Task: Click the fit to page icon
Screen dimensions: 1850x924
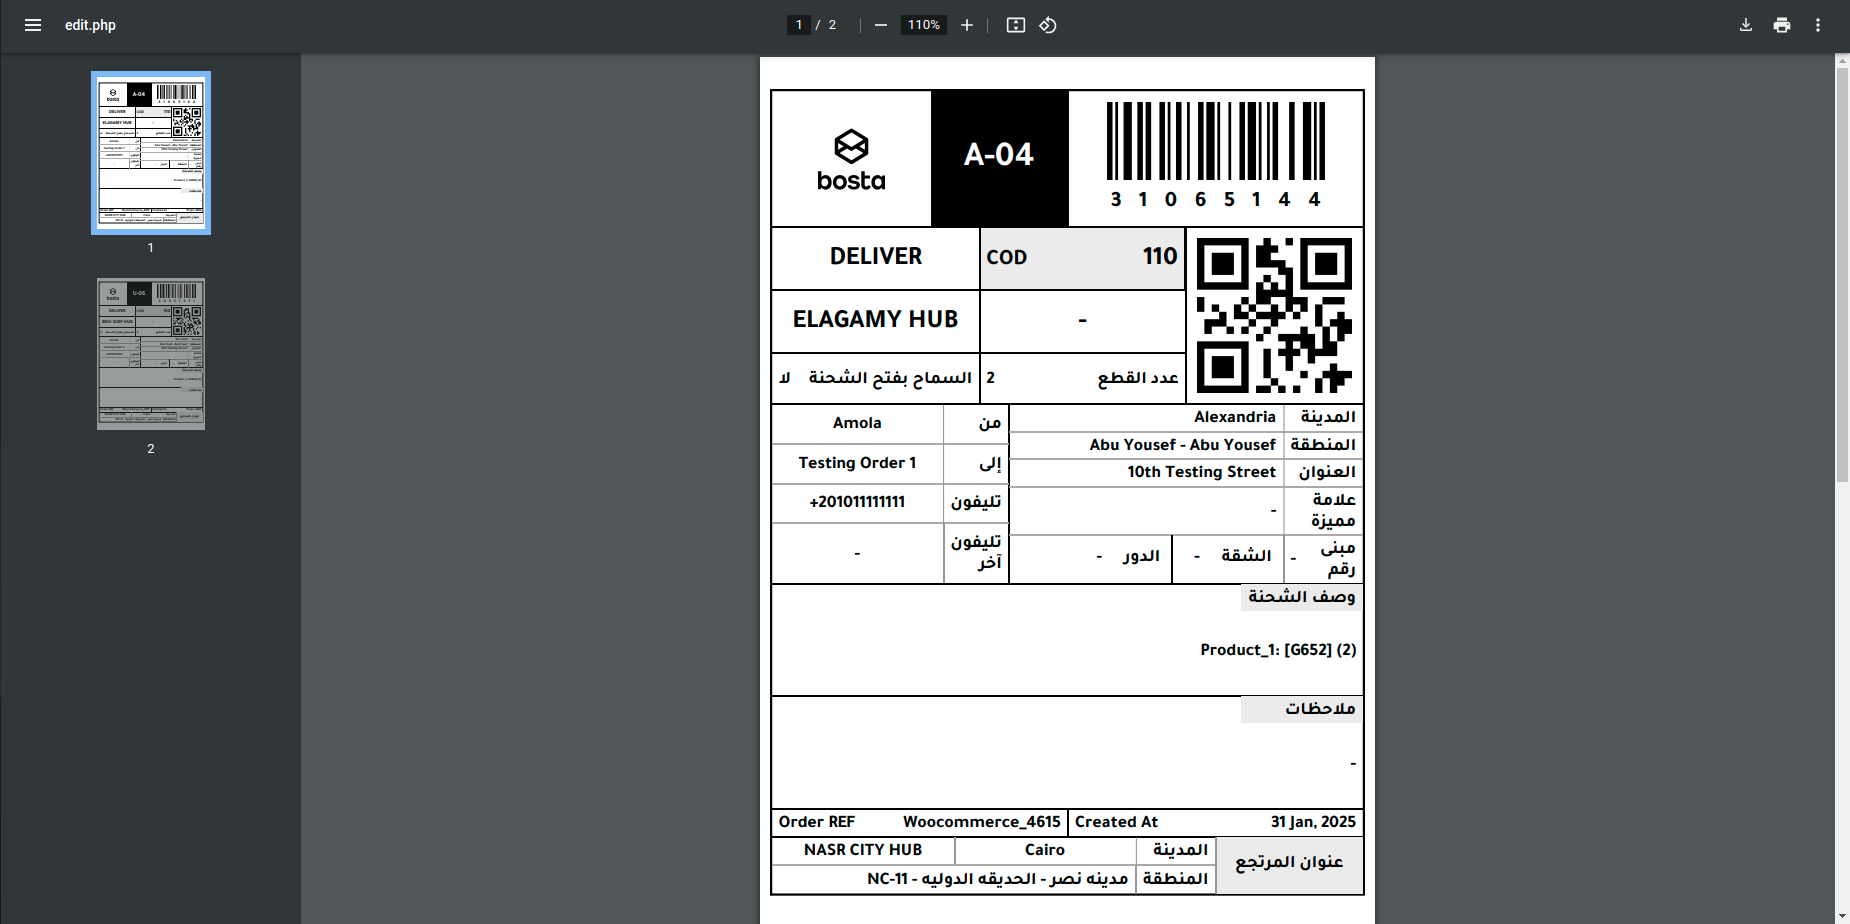Action: pos(1016,25)
